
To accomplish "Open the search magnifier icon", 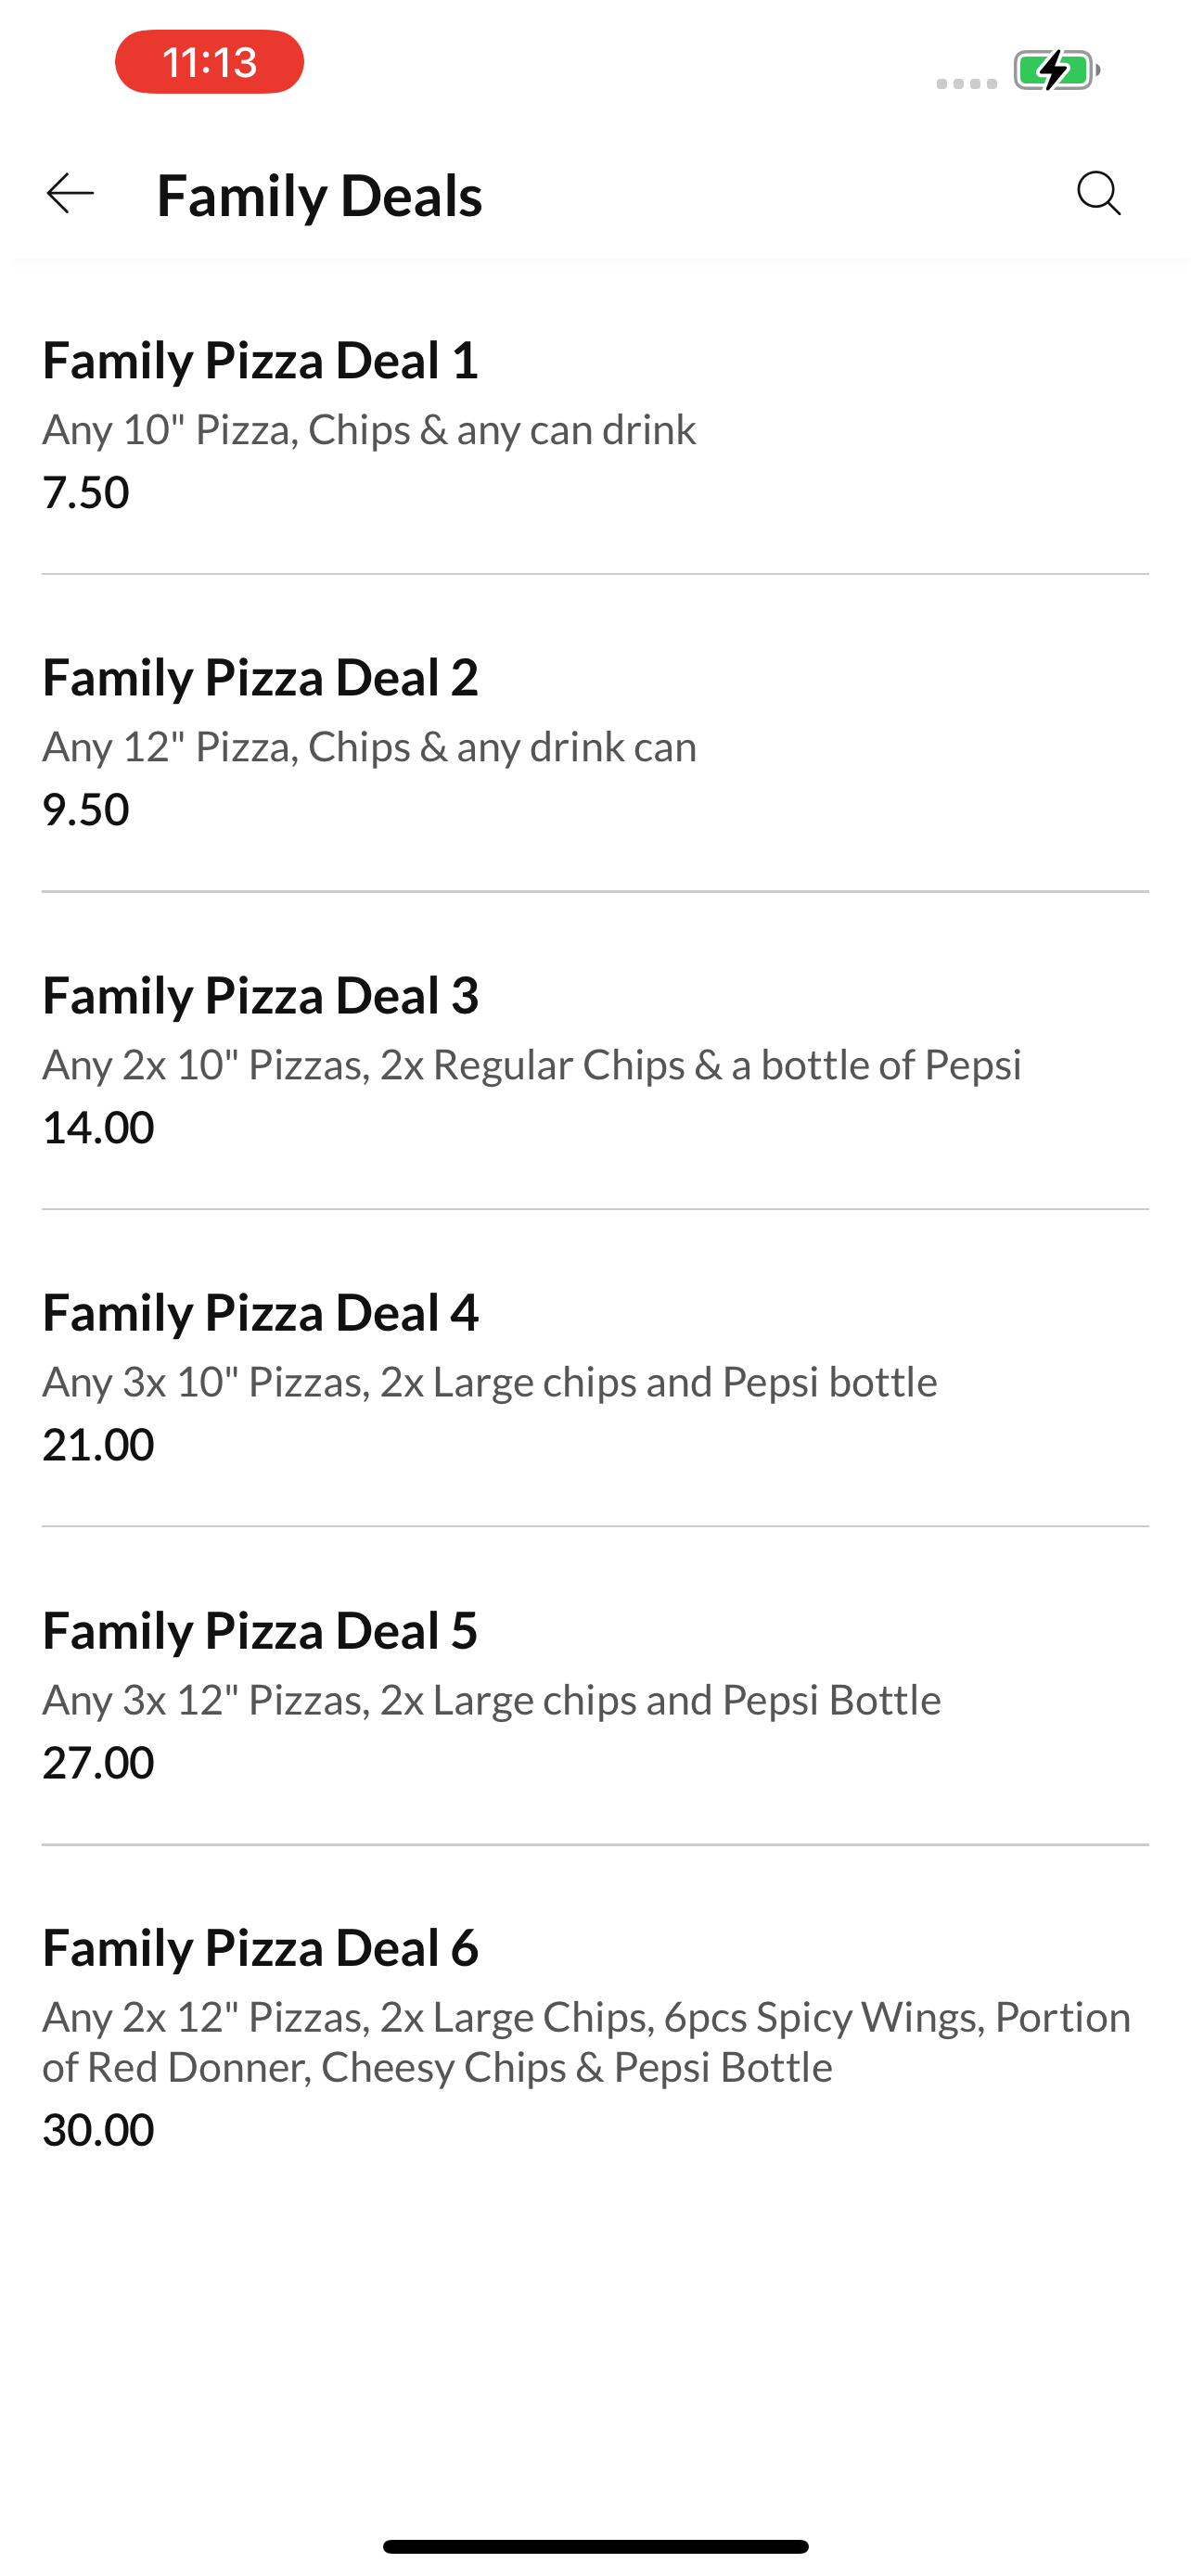I will click(1098, 193).
